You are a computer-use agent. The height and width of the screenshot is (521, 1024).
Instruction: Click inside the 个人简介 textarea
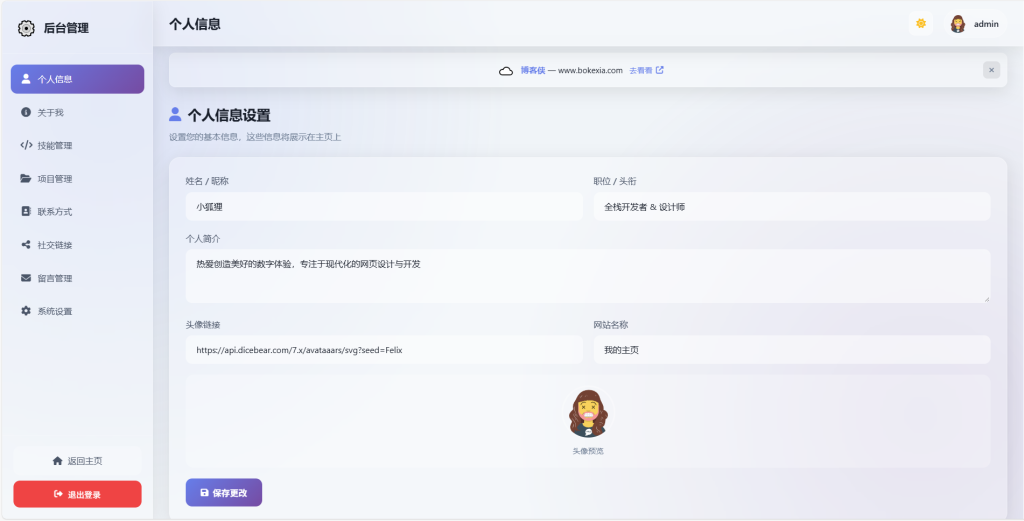click(x=588, y=276)
